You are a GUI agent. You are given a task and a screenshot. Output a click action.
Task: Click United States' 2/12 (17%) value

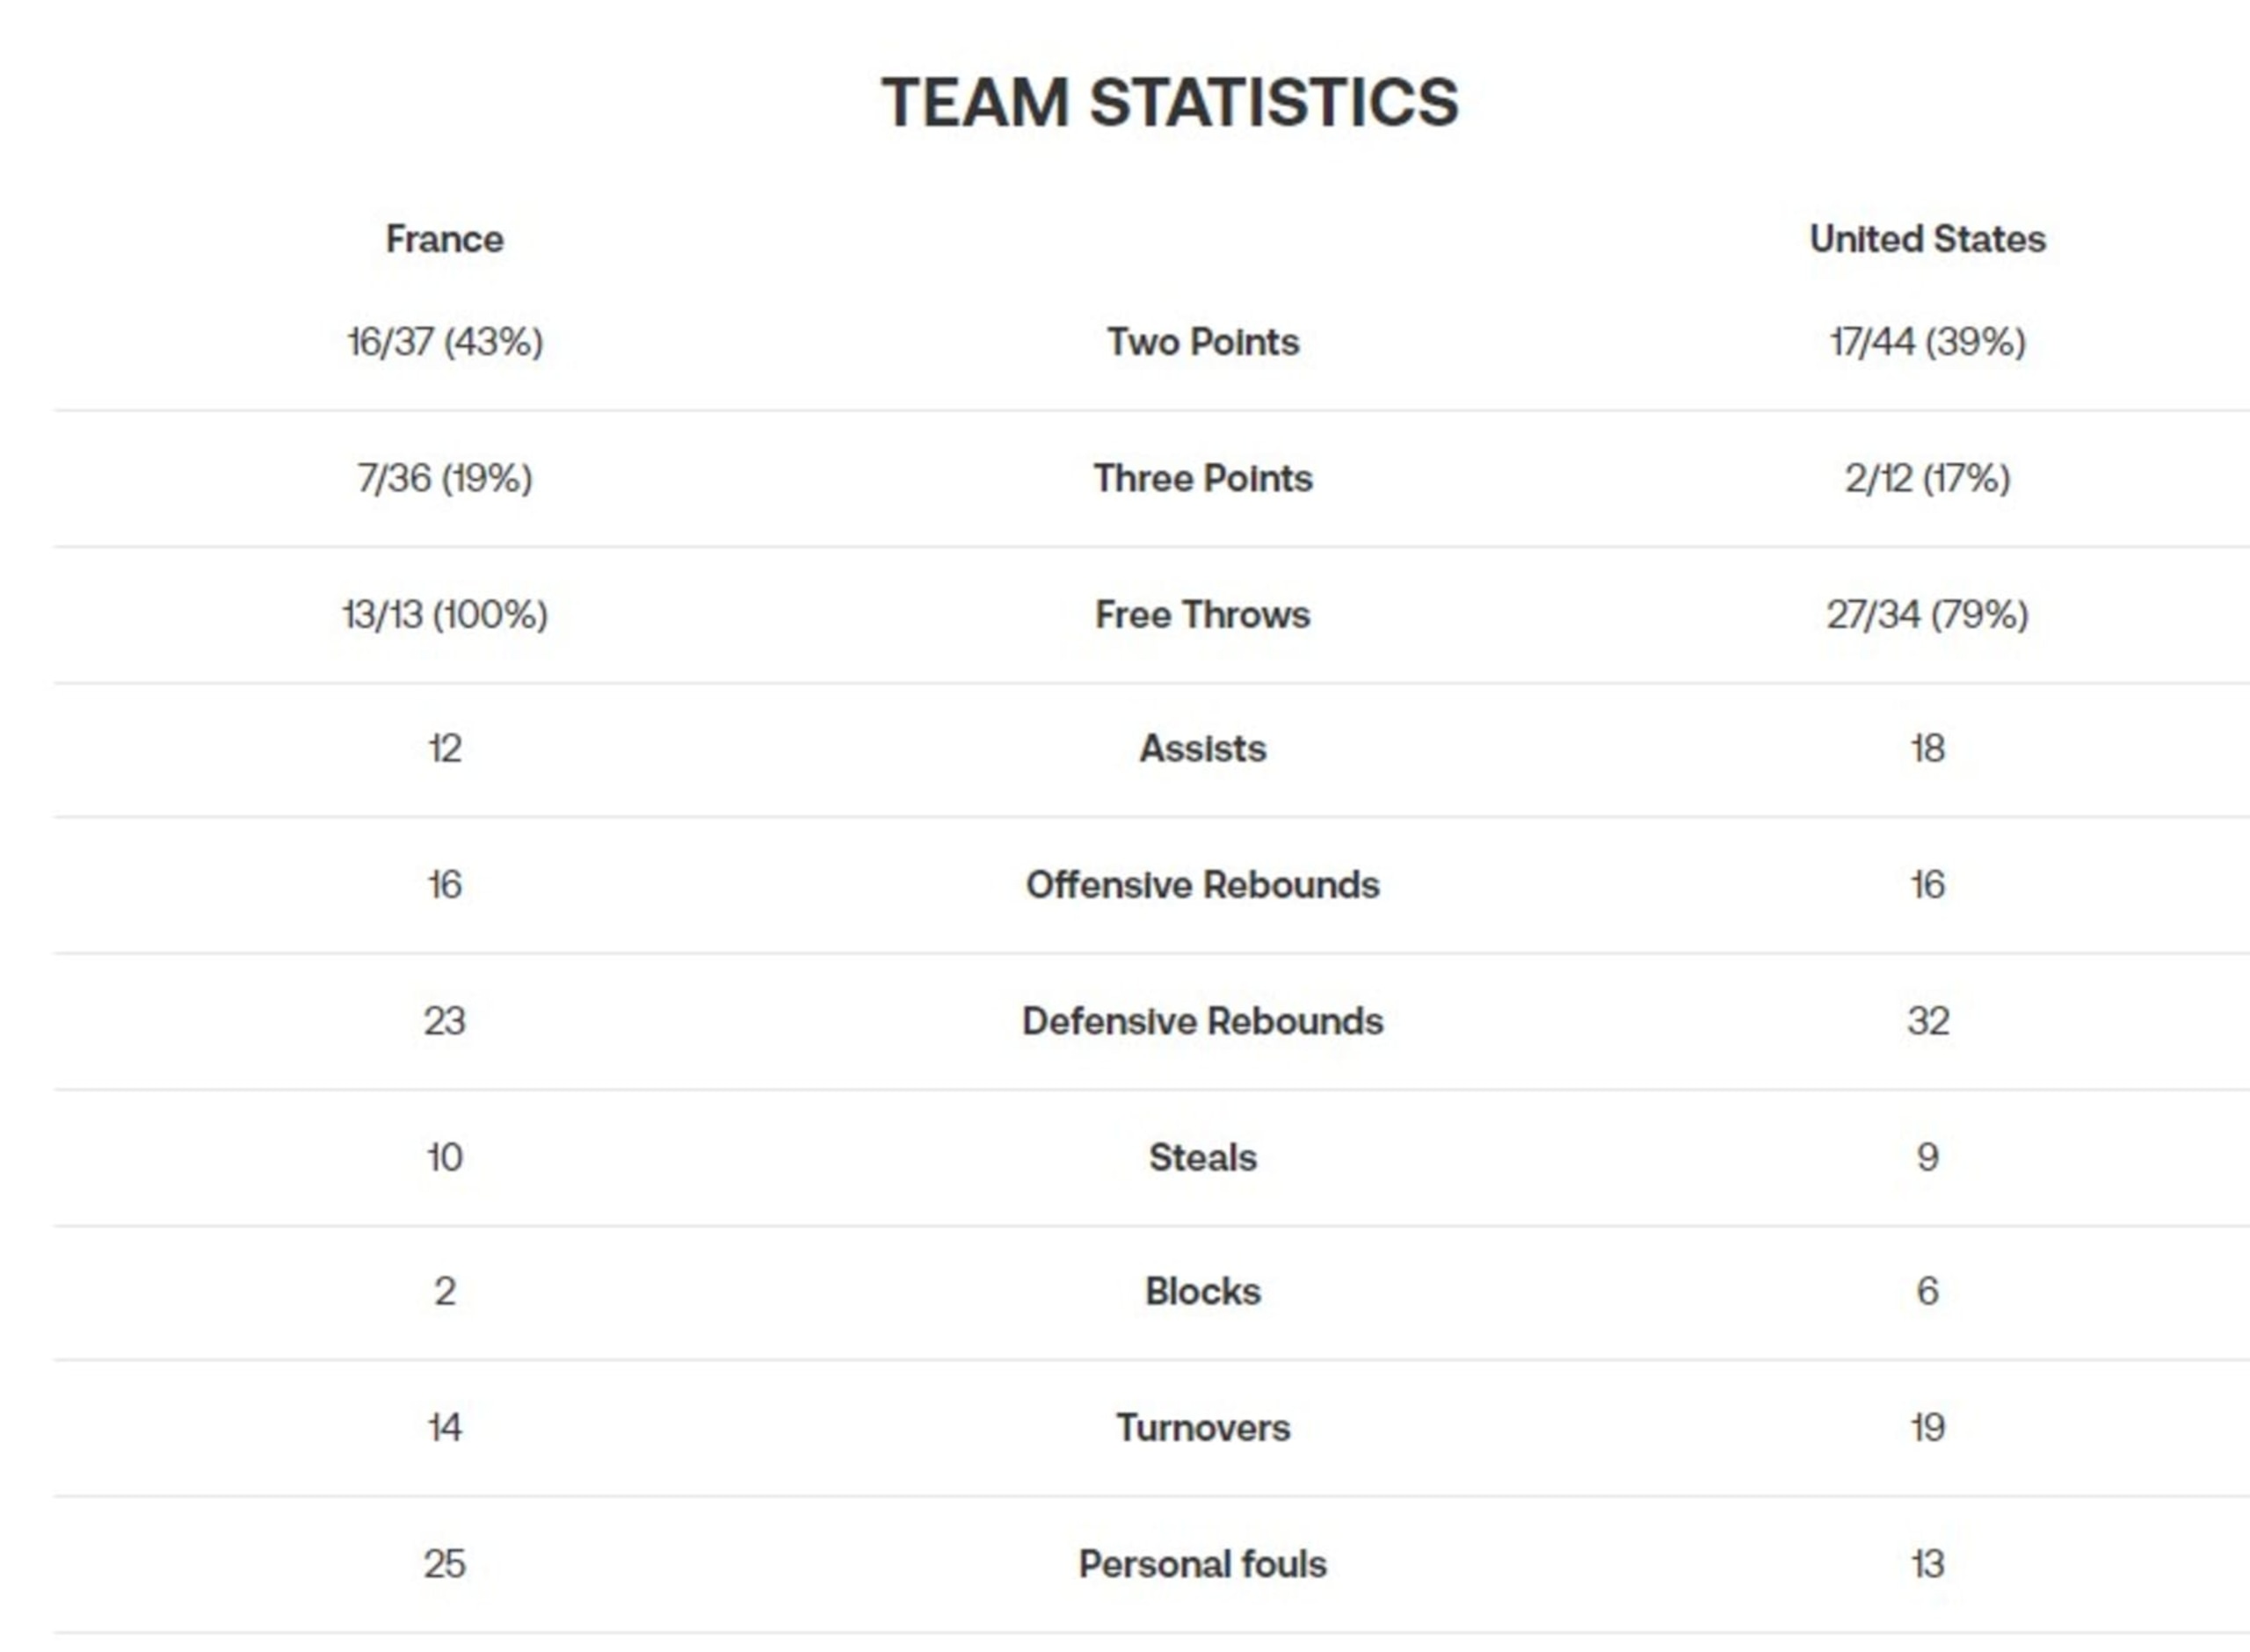point(1927,478)
